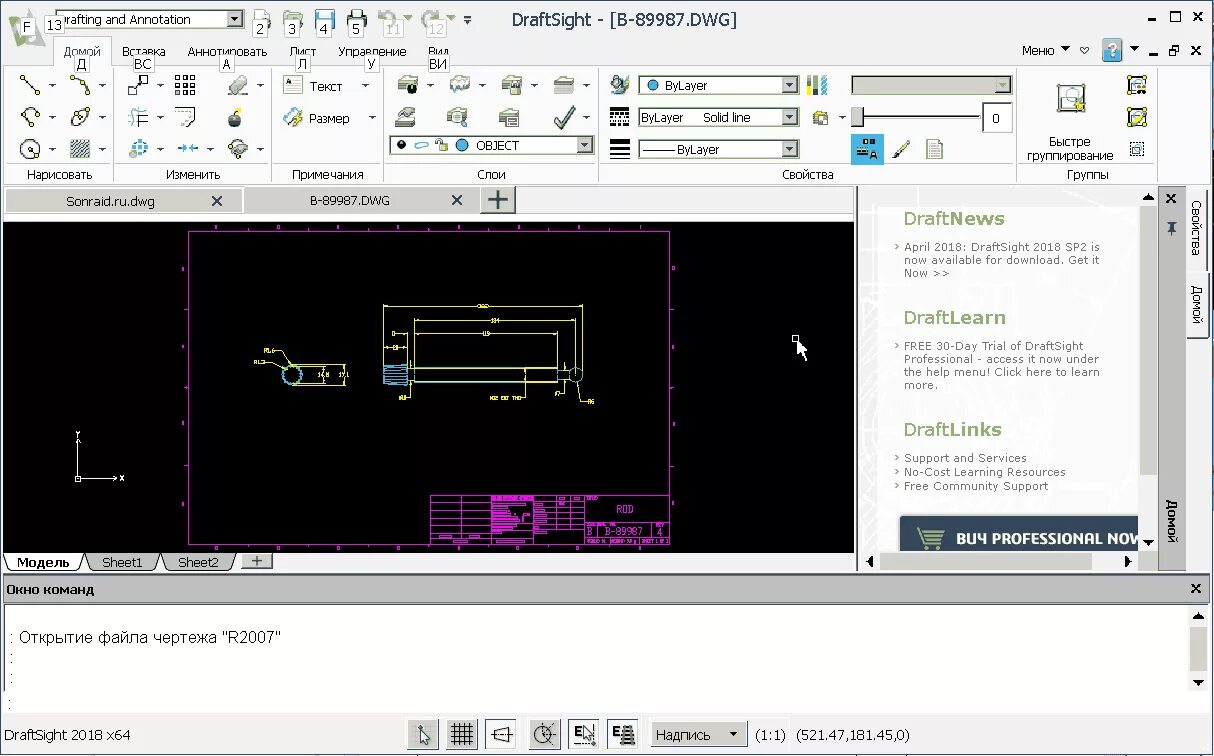Screen dimensions: 1214x756
Task: Click the new drawing tab plus button
Action: [497, 200]
